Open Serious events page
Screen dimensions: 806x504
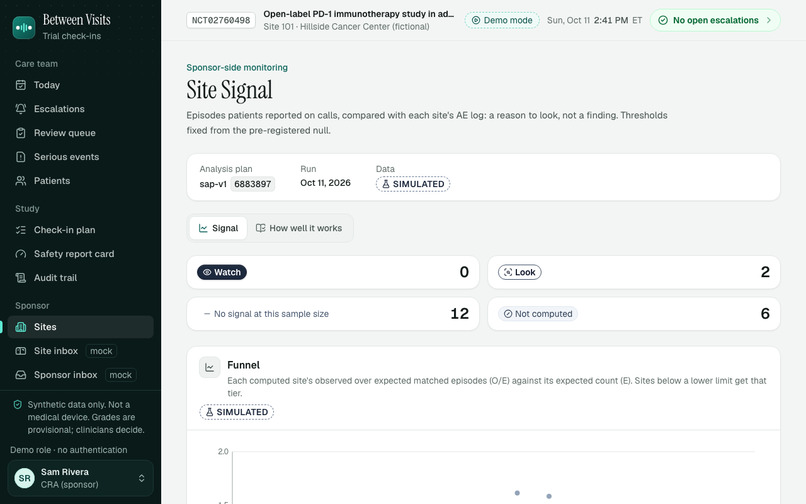(81, 157)
